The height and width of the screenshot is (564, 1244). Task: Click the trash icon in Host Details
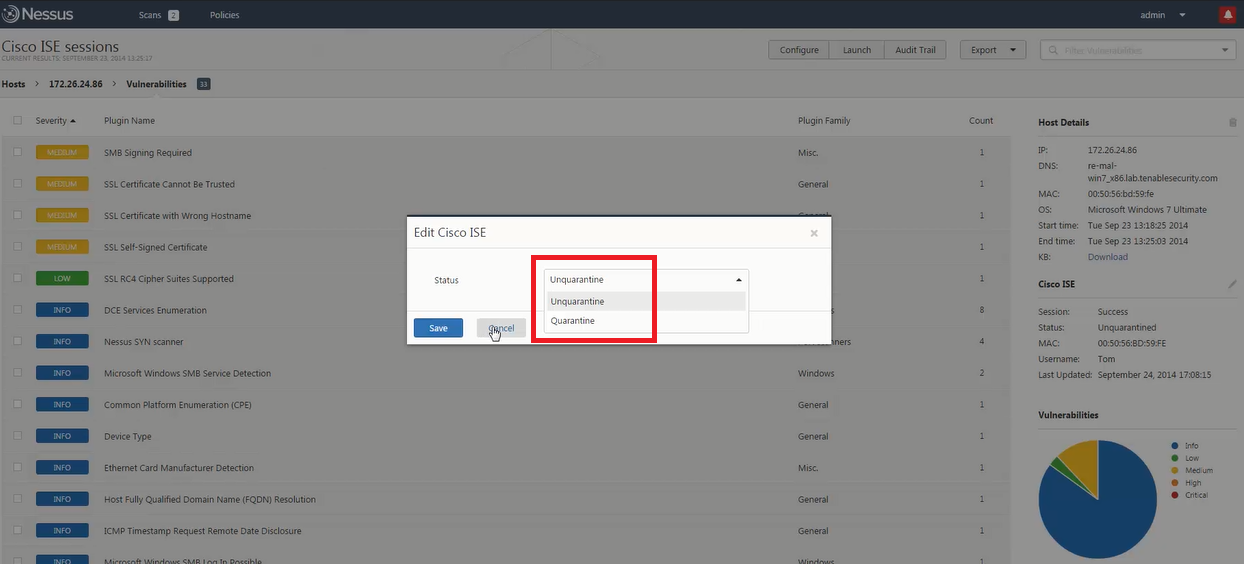coord(1232,122)
